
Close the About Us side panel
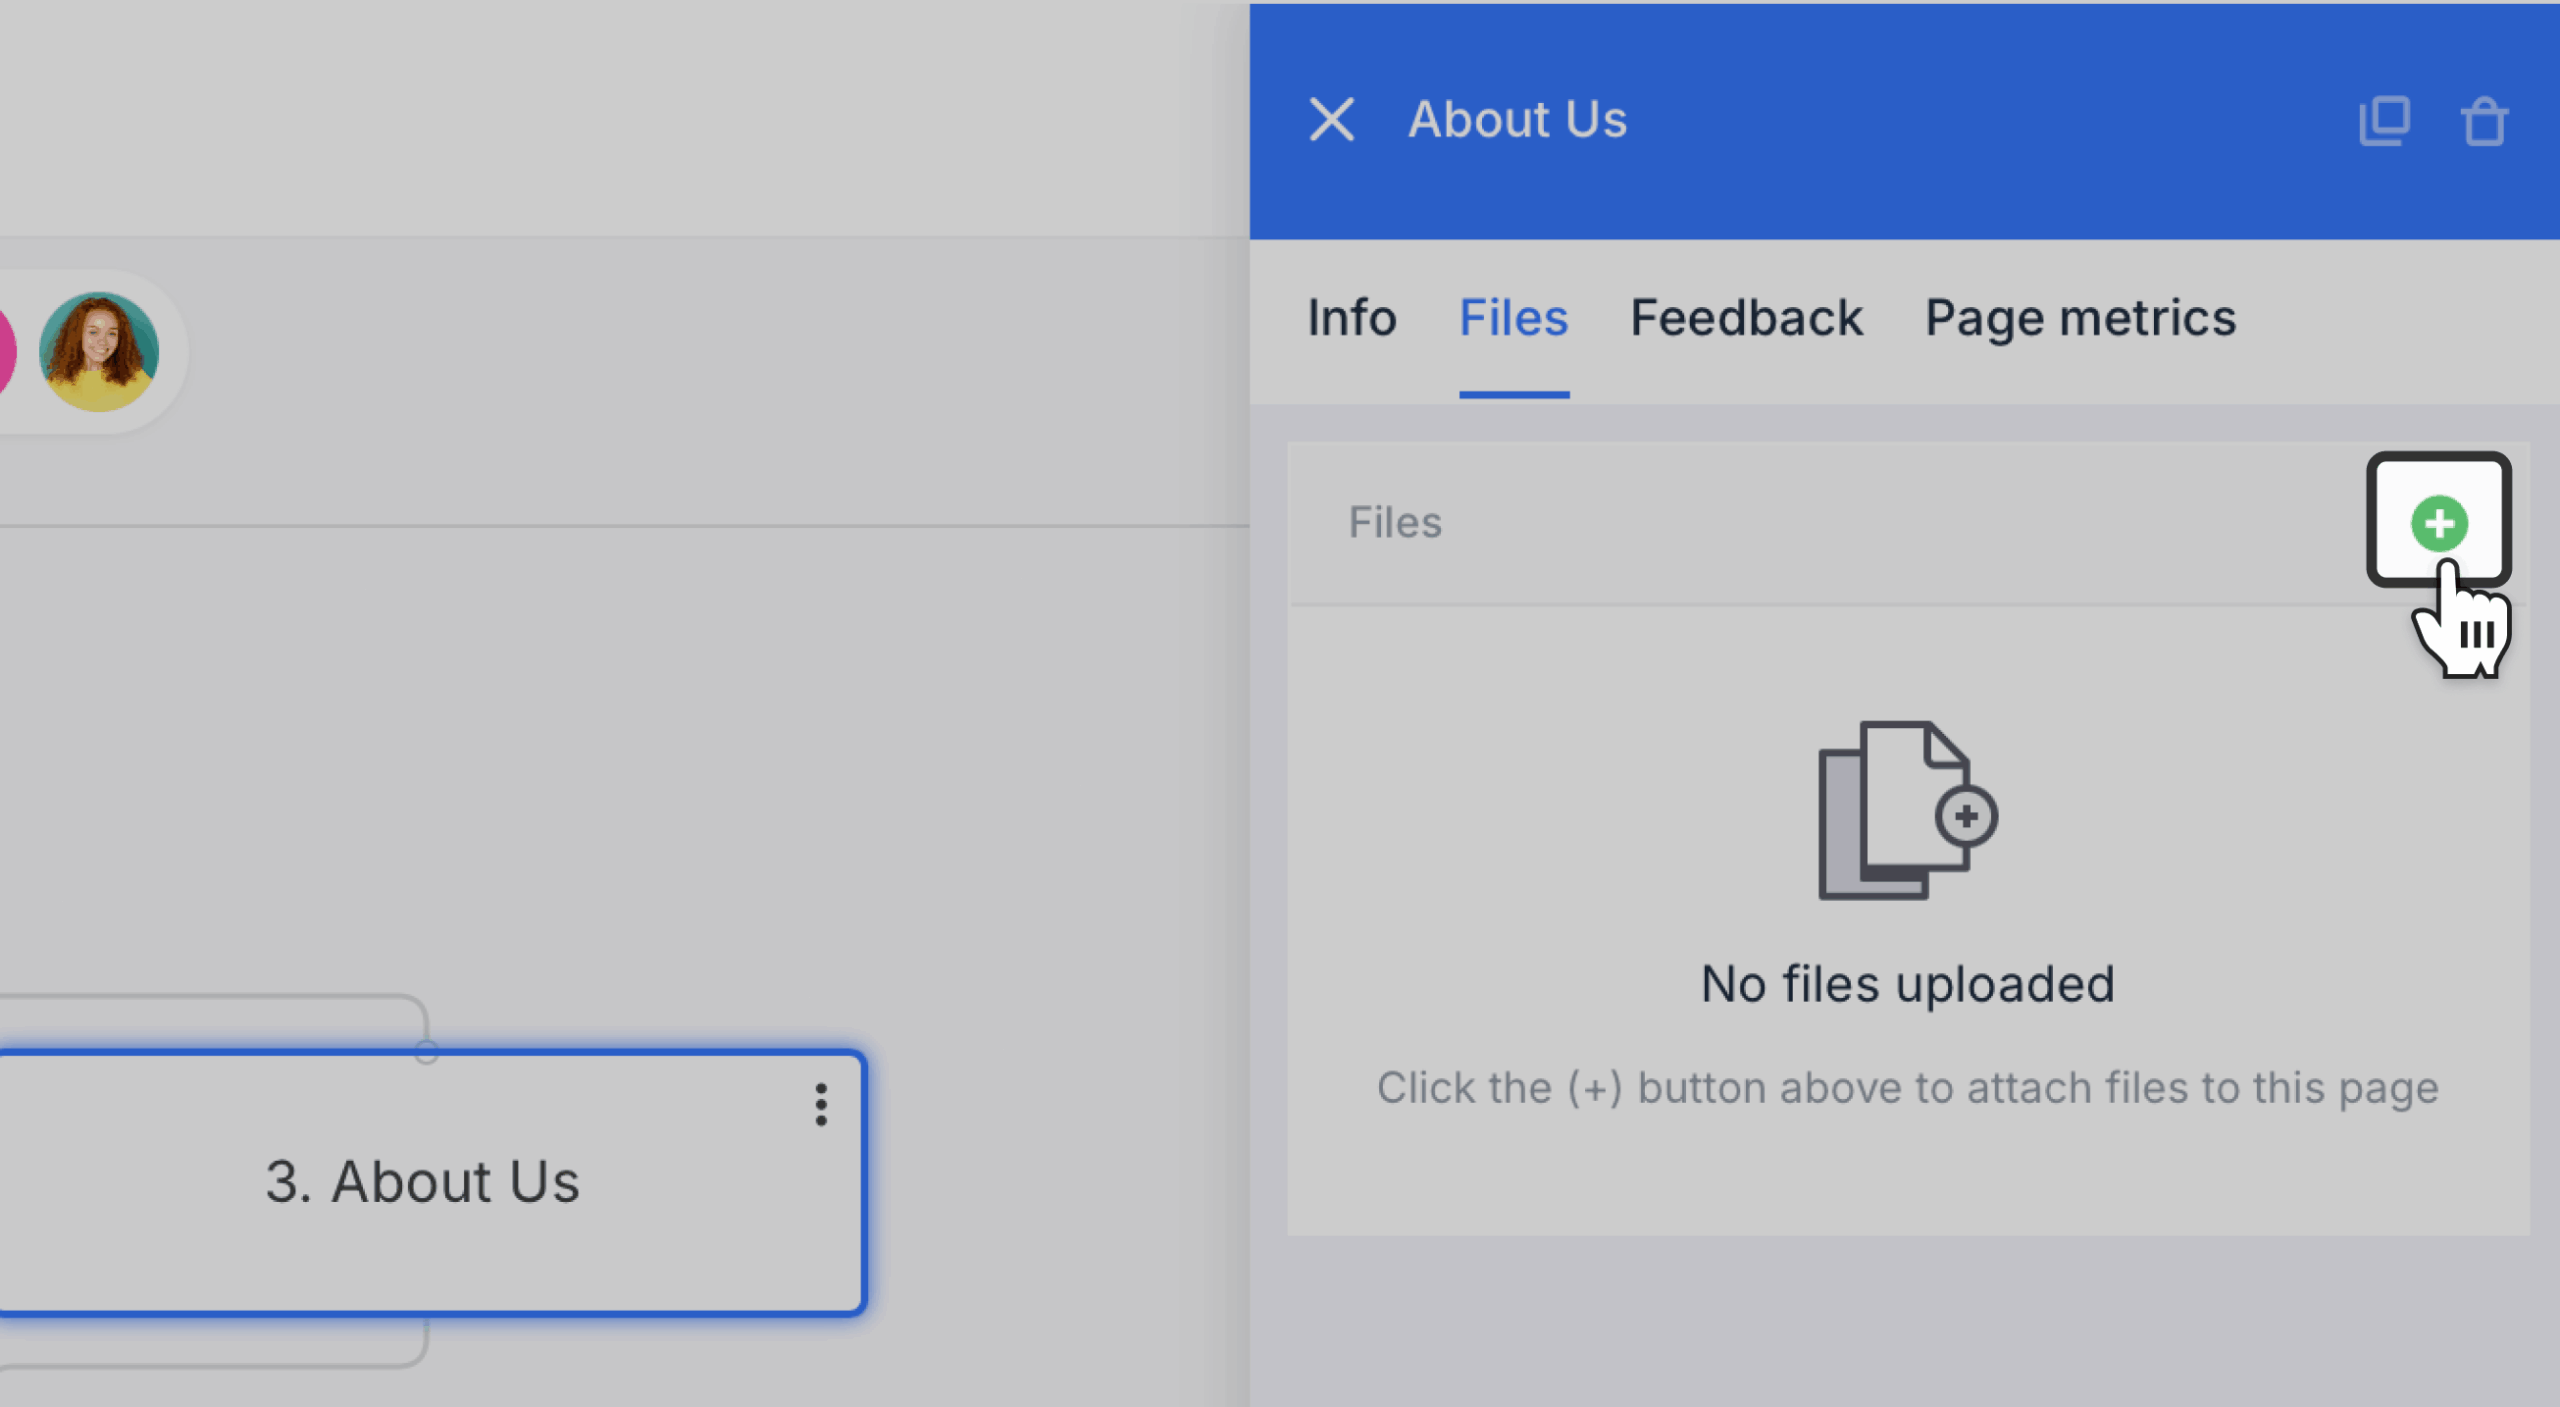click(x=1331, y=120)
